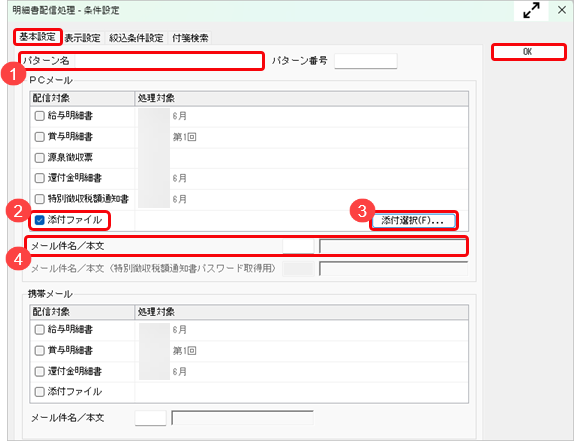Check 賞与明細書 under PCメール
The image size is (574, 441).
39,137
